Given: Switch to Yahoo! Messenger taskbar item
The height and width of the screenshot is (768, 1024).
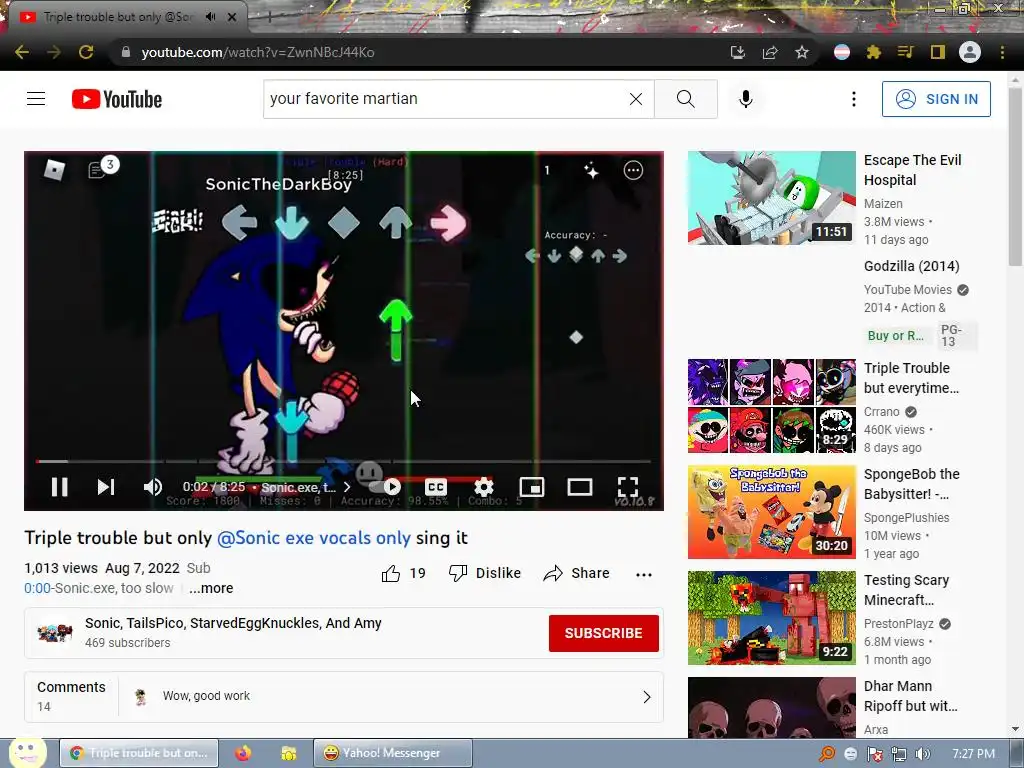Looking at the screenshot, I should [x=392, y=753].
